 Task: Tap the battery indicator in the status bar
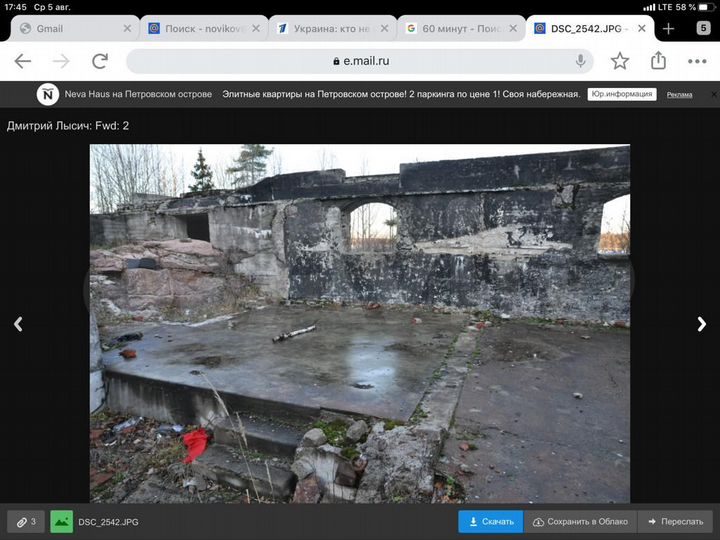click(x=707, y=7)
